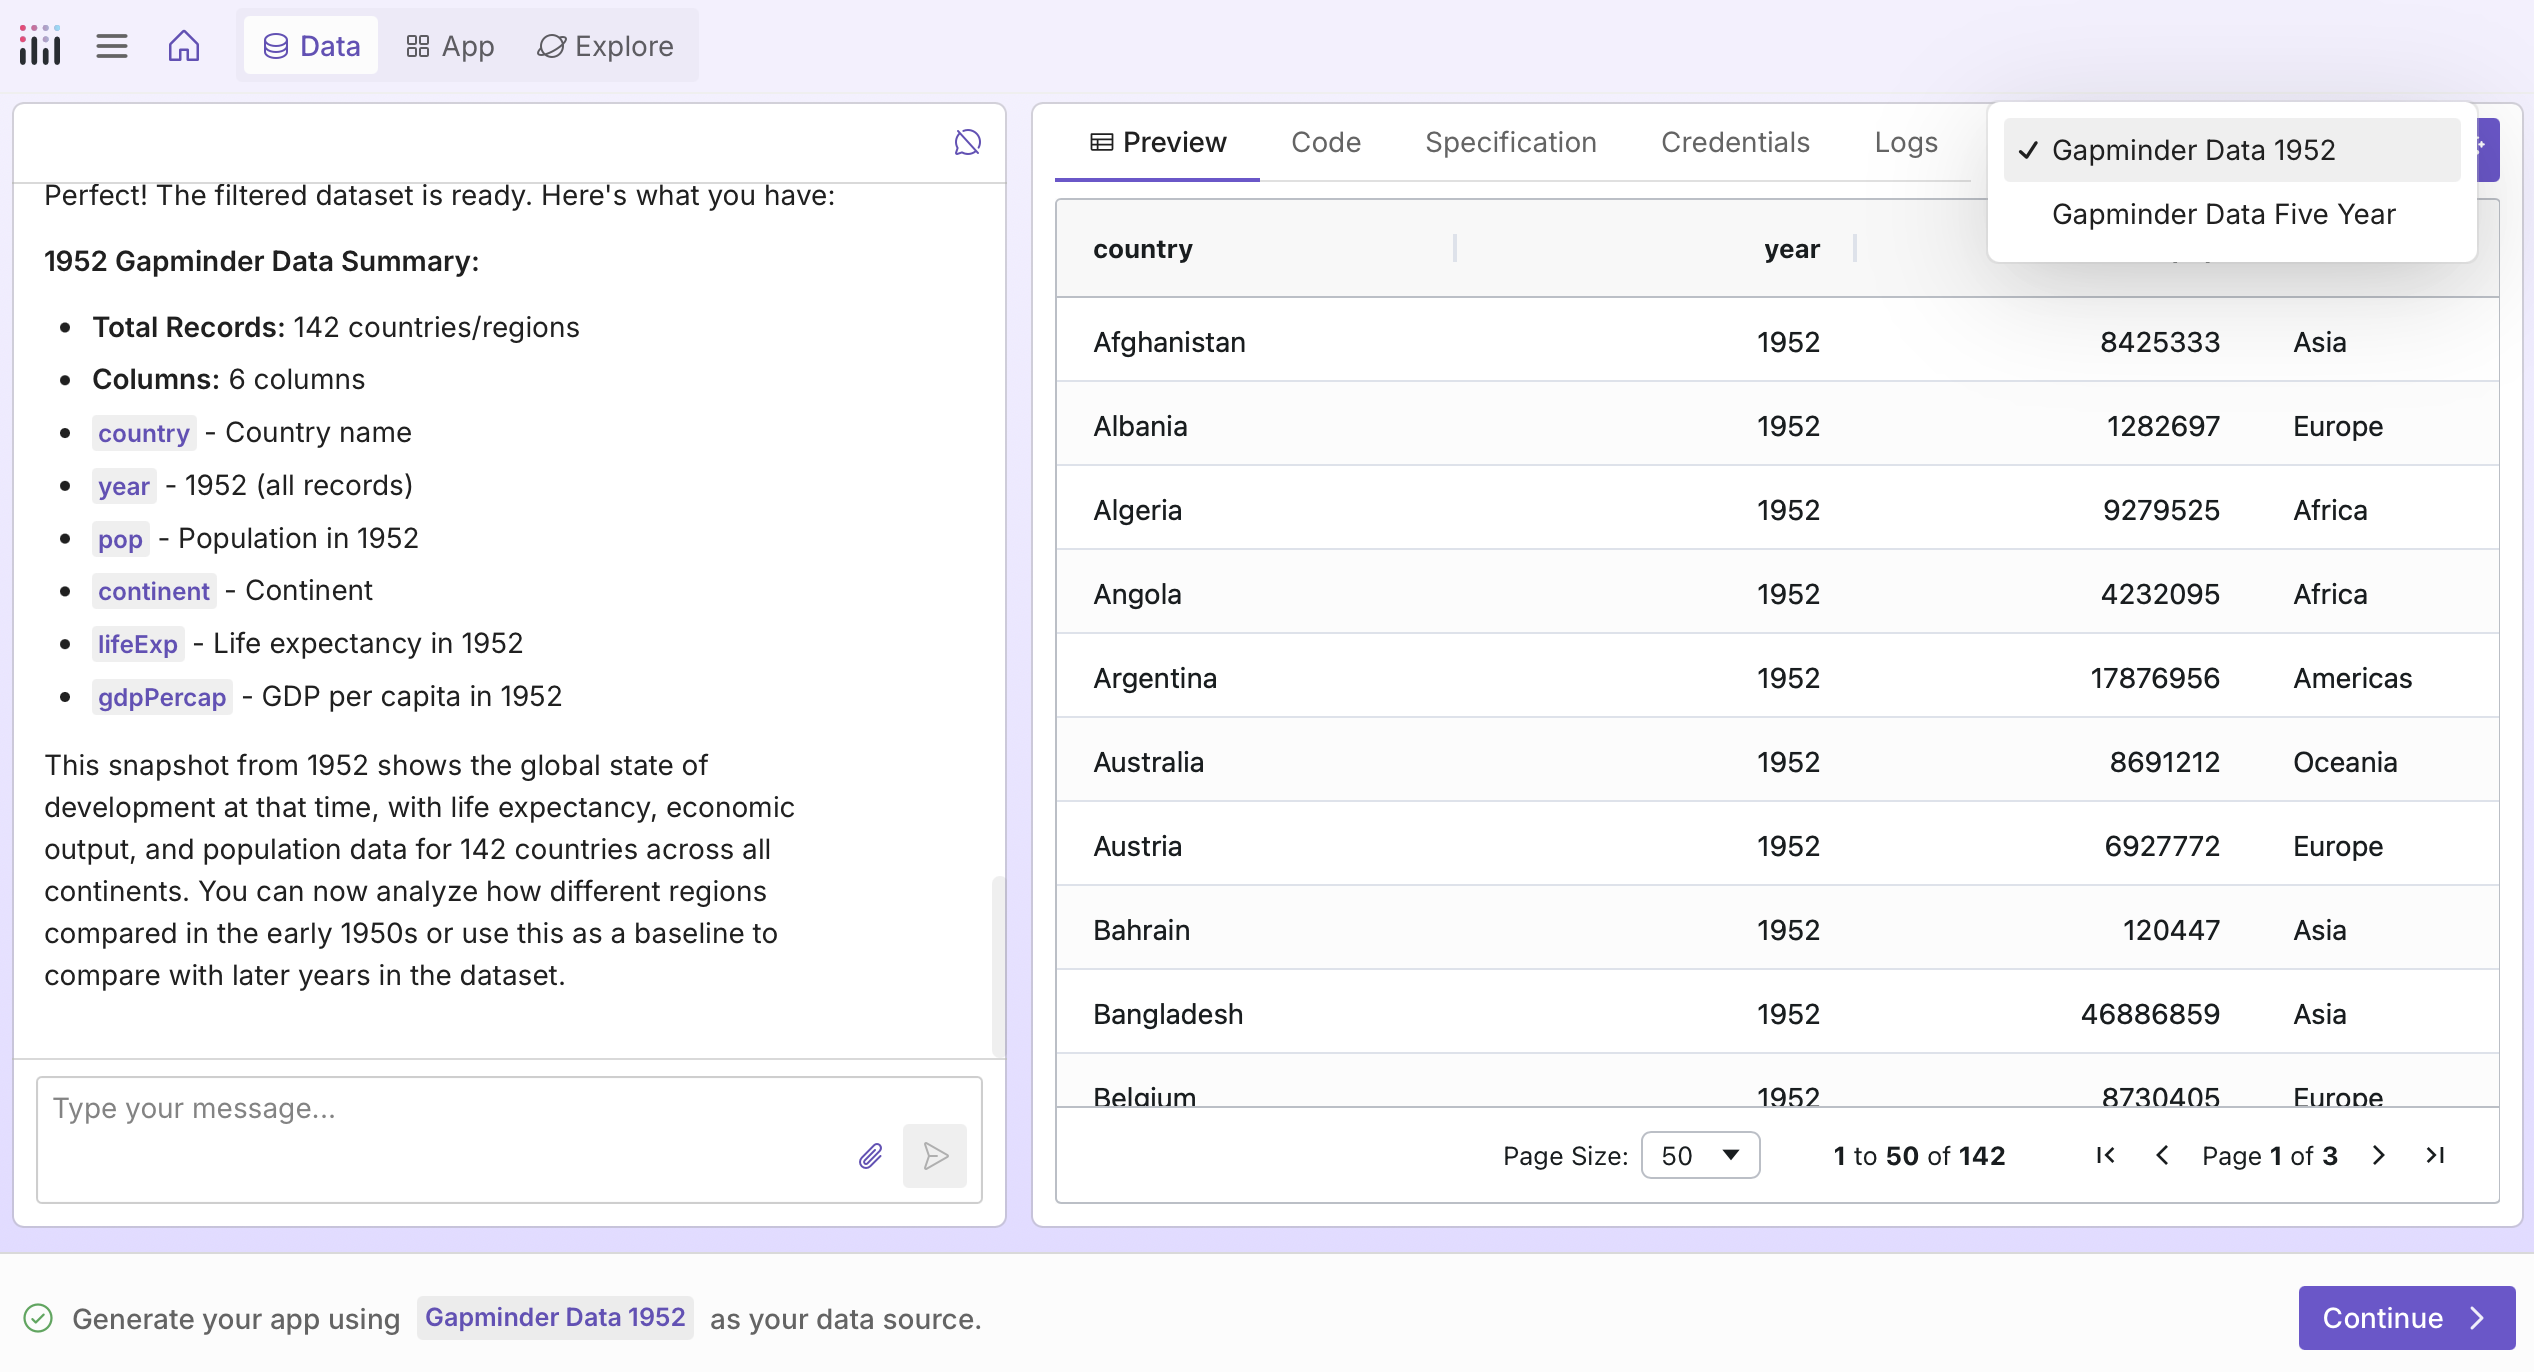This screenshot has width=2534, height=1372.
Task: Open the hamburger navigation menu
Action: click(x=111, y=45)
